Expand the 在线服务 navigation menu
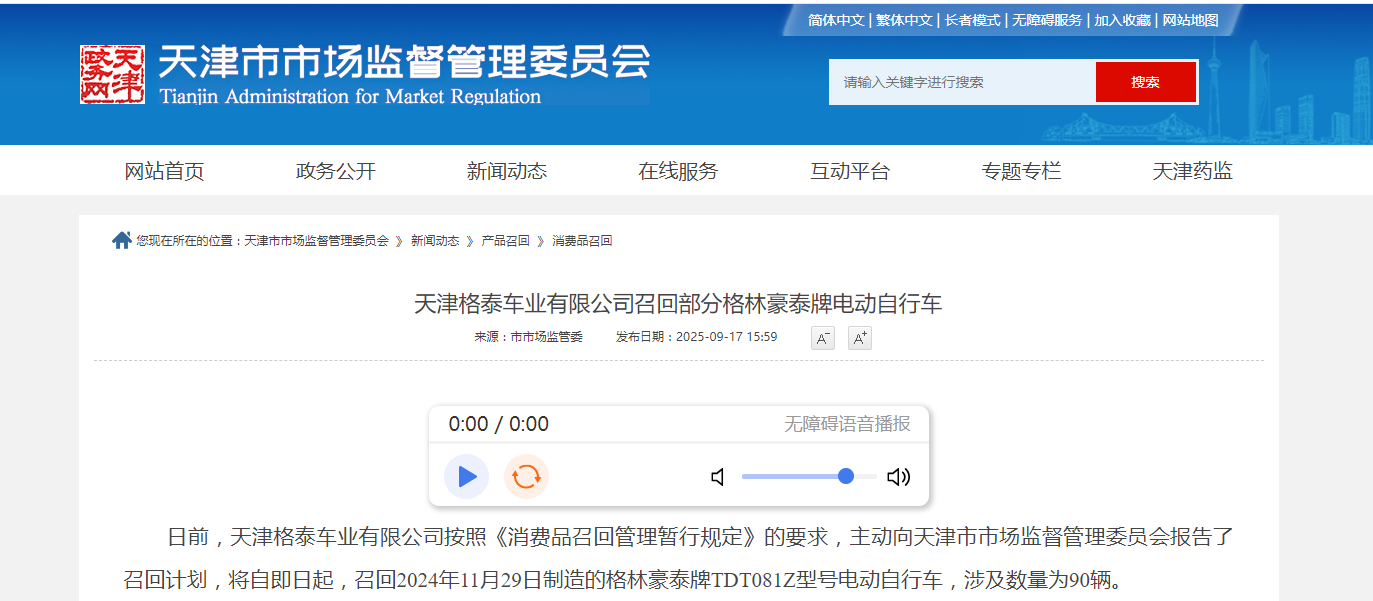 click(678, 171)
